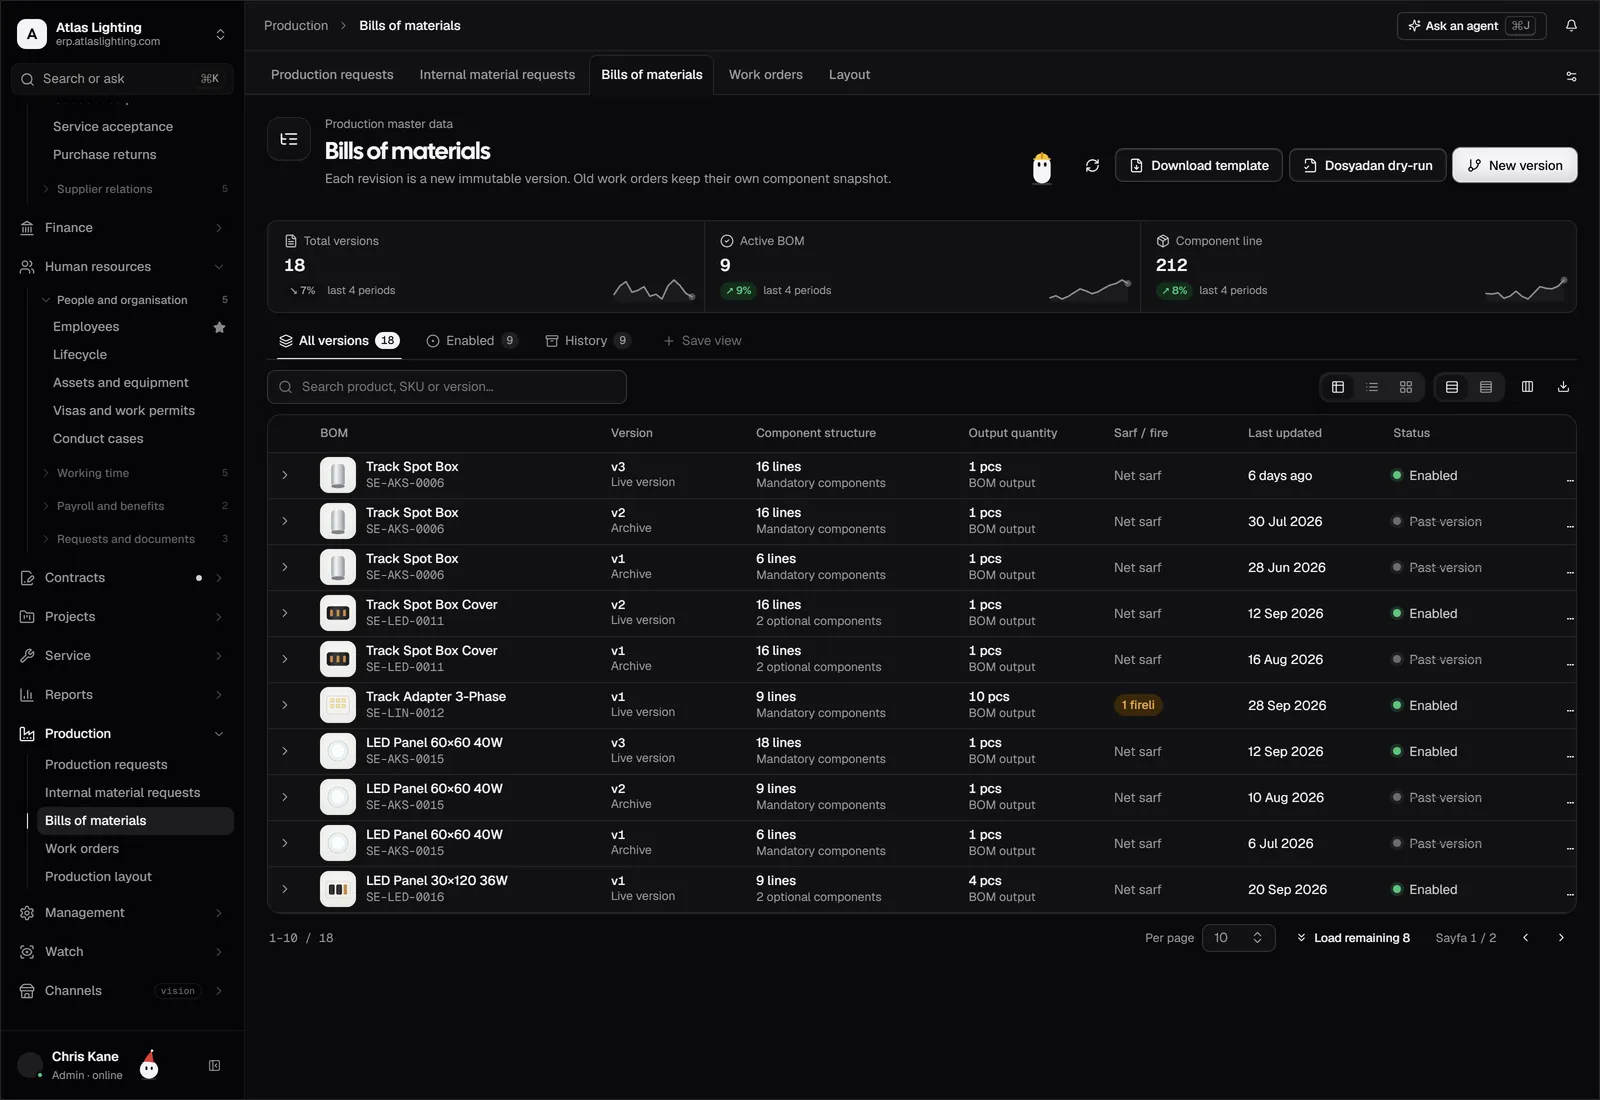Focus the Search product, SKU or version field
This screenshot has width=1600, height=1100.
[447, 387]
